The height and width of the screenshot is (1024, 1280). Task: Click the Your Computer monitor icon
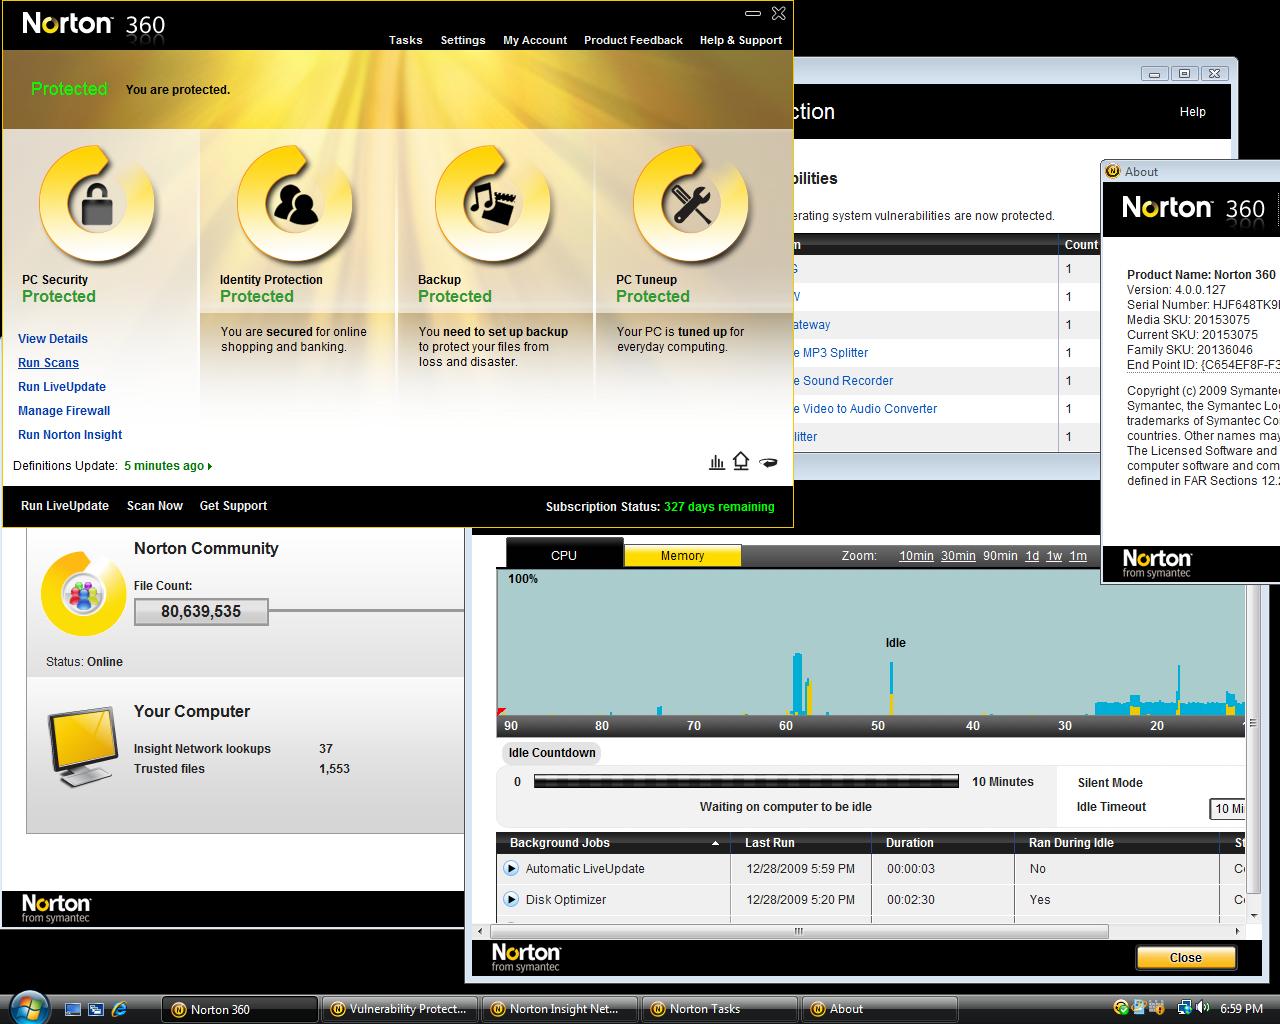[83, 745]
